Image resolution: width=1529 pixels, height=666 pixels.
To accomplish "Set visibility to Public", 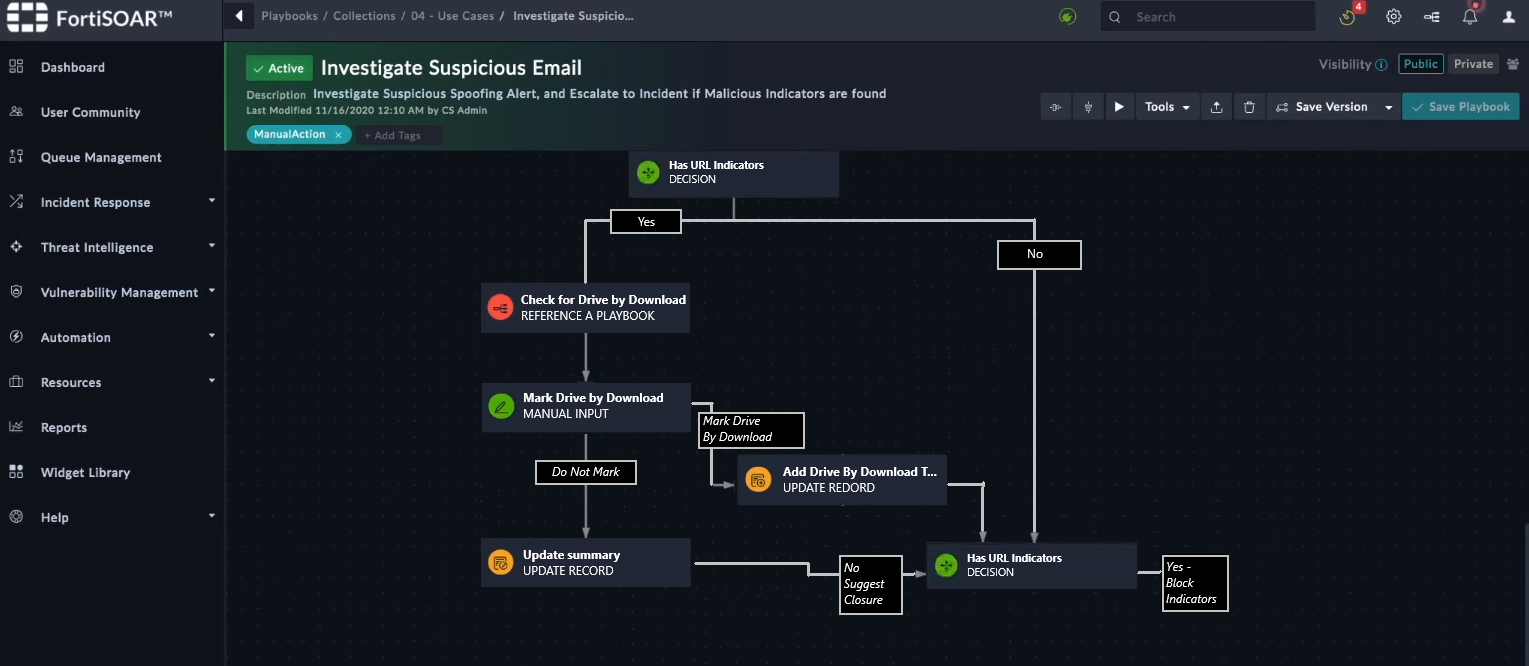I will (x=1420, y=64).
